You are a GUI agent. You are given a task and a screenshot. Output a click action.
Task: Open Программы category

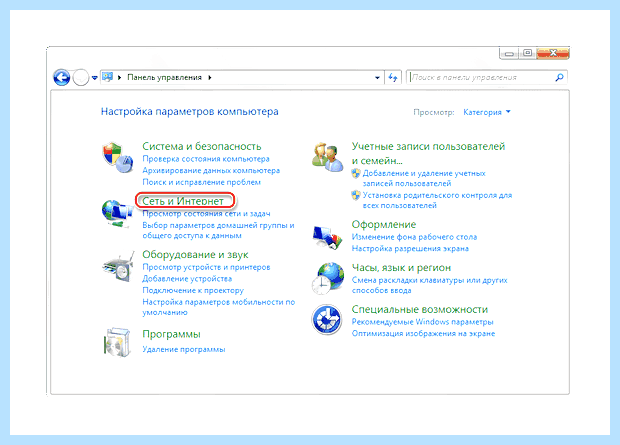tap(171, 334)
